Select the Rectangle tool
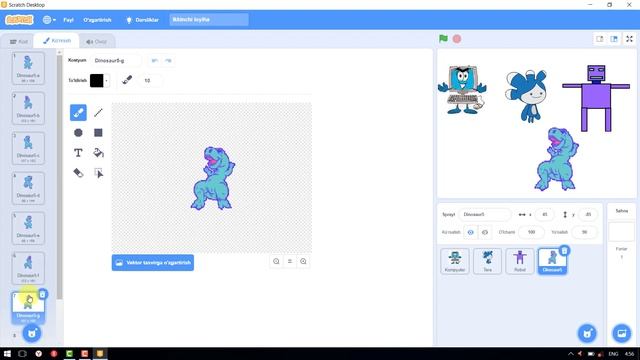This screenshot has height=360, width=640. 98,133
